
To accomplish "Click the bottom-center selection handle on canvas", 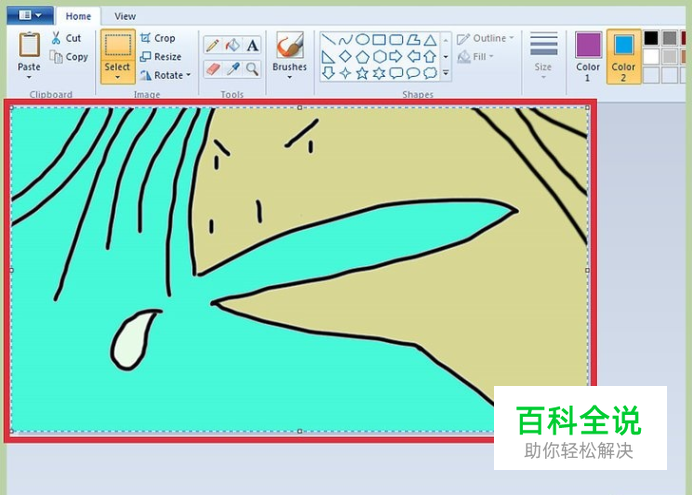I will pyautogui.click(x=300, y=431).
